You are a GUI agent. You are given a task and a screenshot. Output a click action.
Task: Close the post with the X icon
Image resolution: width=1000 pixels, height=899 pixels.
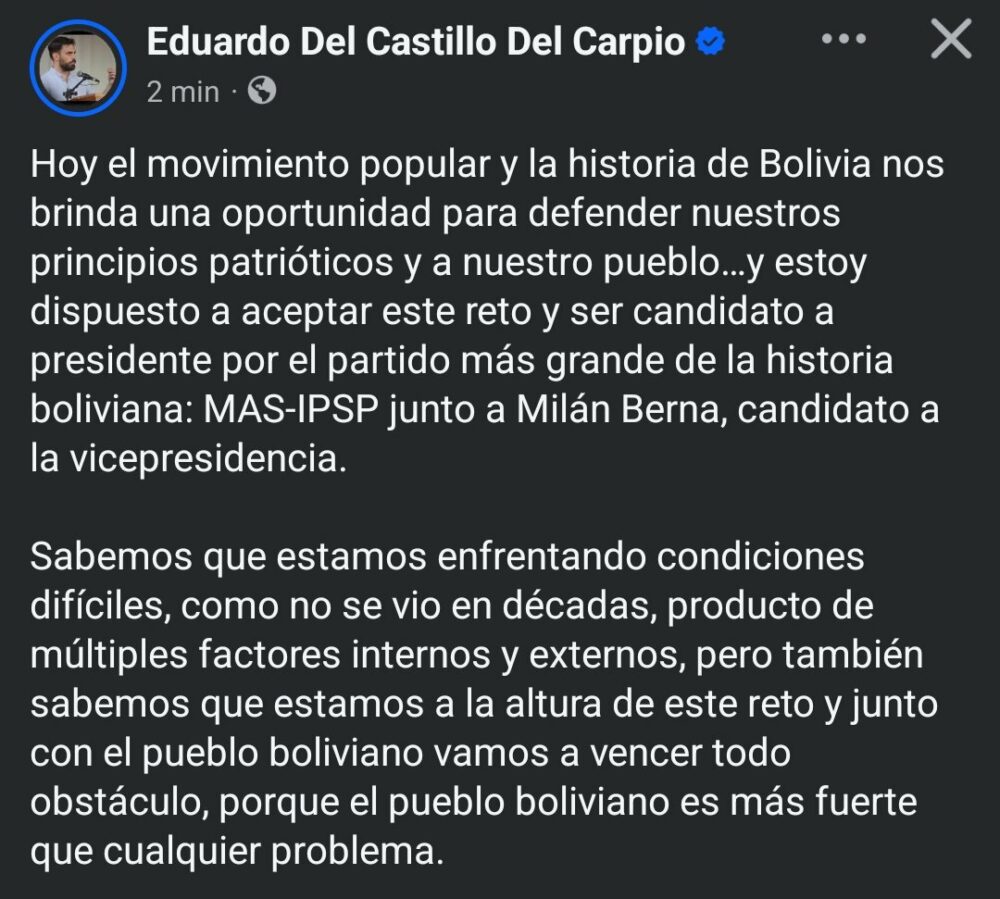[951, 39]
